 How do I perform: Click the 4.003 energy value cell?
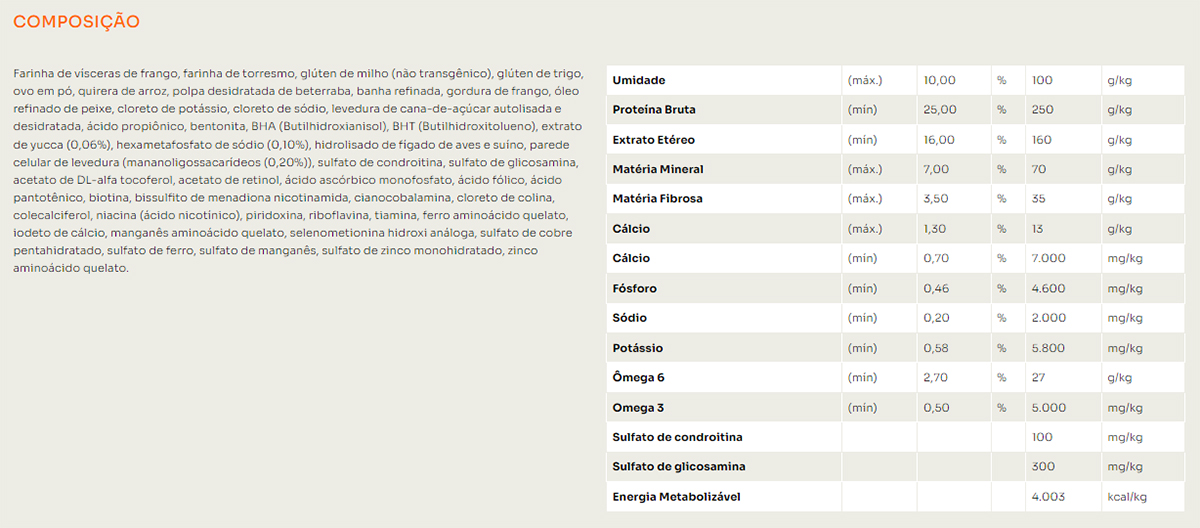pyautogui.click(x=1047, y=497)
